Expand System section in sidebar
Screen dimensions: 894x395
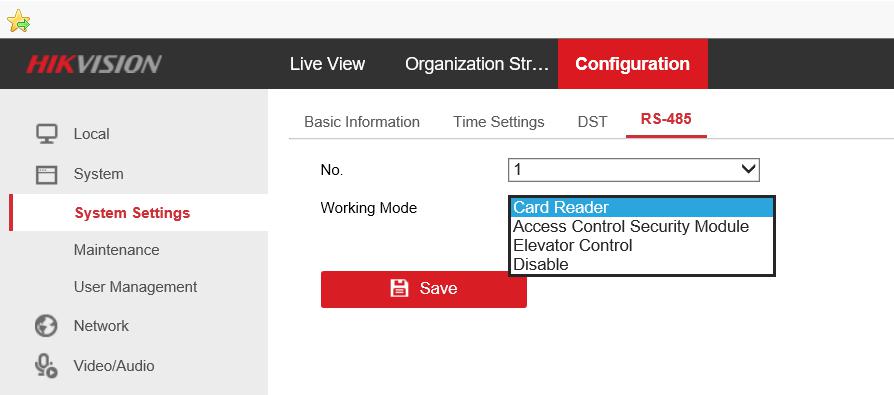pos(98,174)
